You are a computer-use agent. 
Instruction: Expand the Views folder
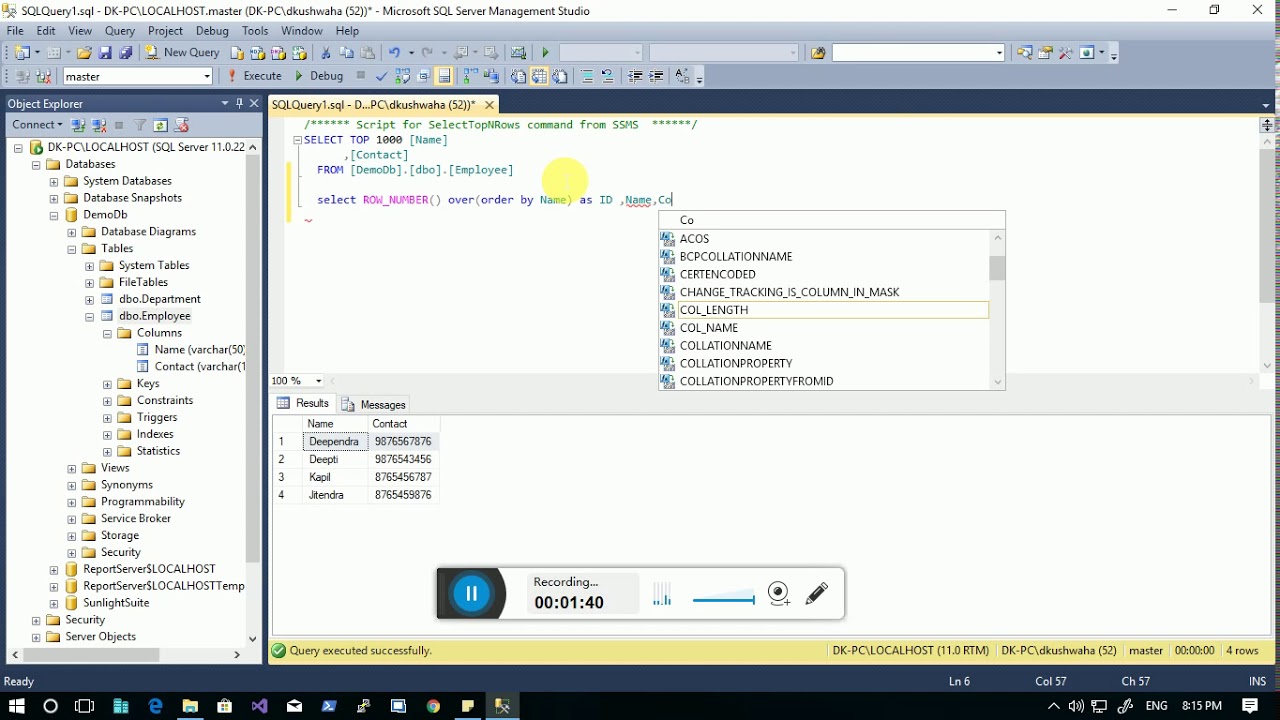[72, 468]
